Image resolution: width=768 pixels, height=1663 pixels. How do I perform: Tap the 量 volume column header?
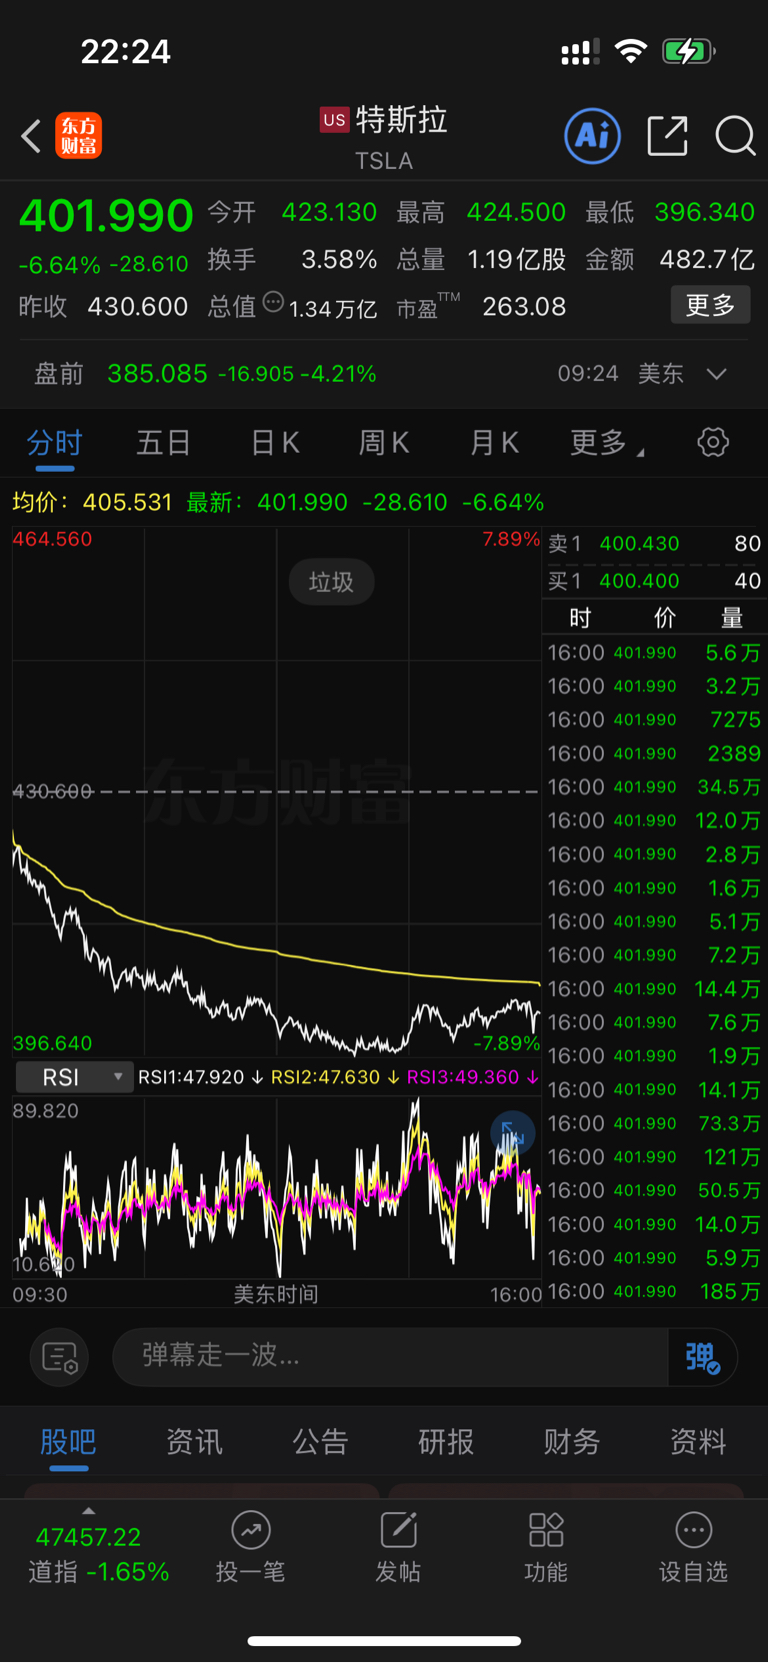pyautogui.click(x=732, y=618)
